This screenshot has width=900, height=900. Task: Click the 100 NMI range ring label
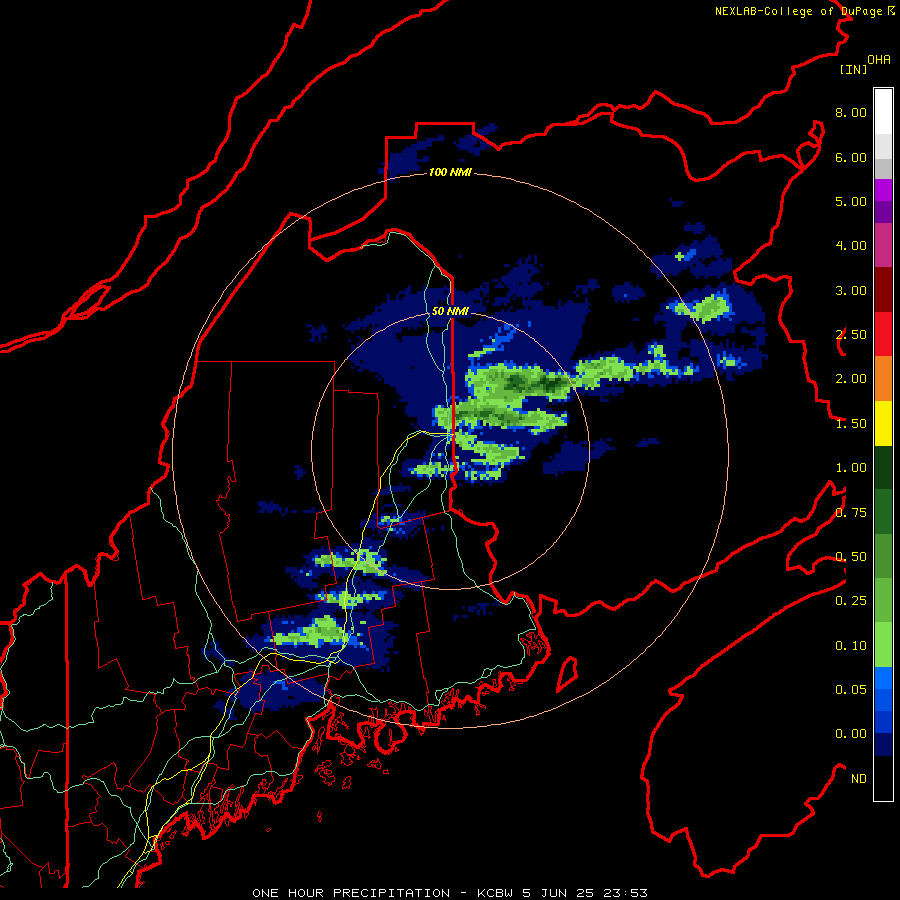pyautogui.click(x=450, y=172)
